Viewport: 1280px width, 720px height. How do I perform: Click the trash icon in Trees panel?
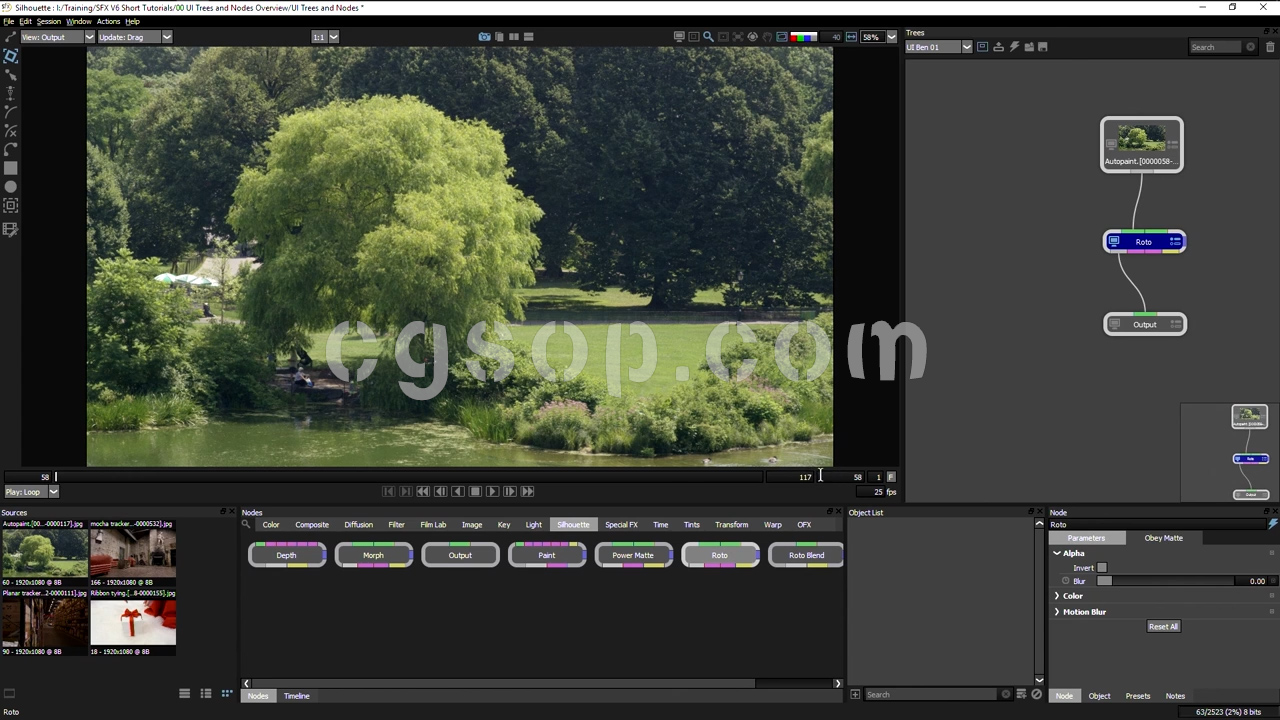1270,47
